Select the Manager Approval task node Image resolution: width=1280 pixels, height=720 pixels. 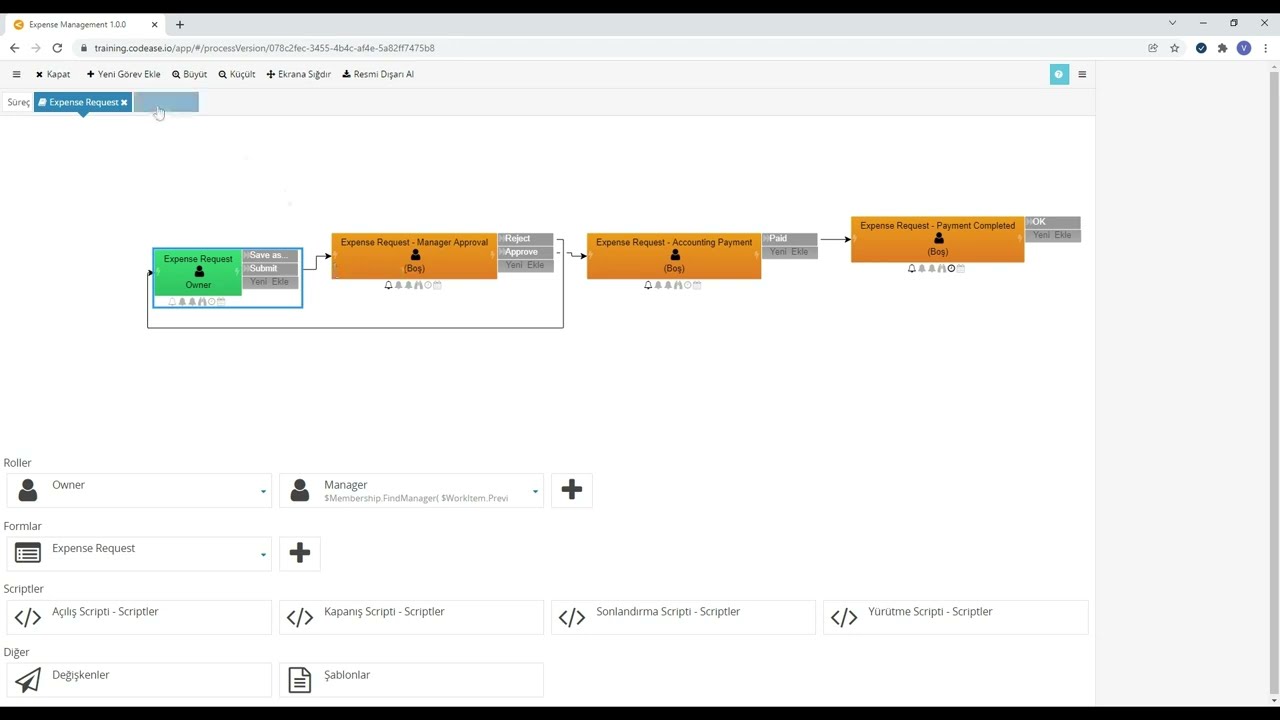(414, 255)
